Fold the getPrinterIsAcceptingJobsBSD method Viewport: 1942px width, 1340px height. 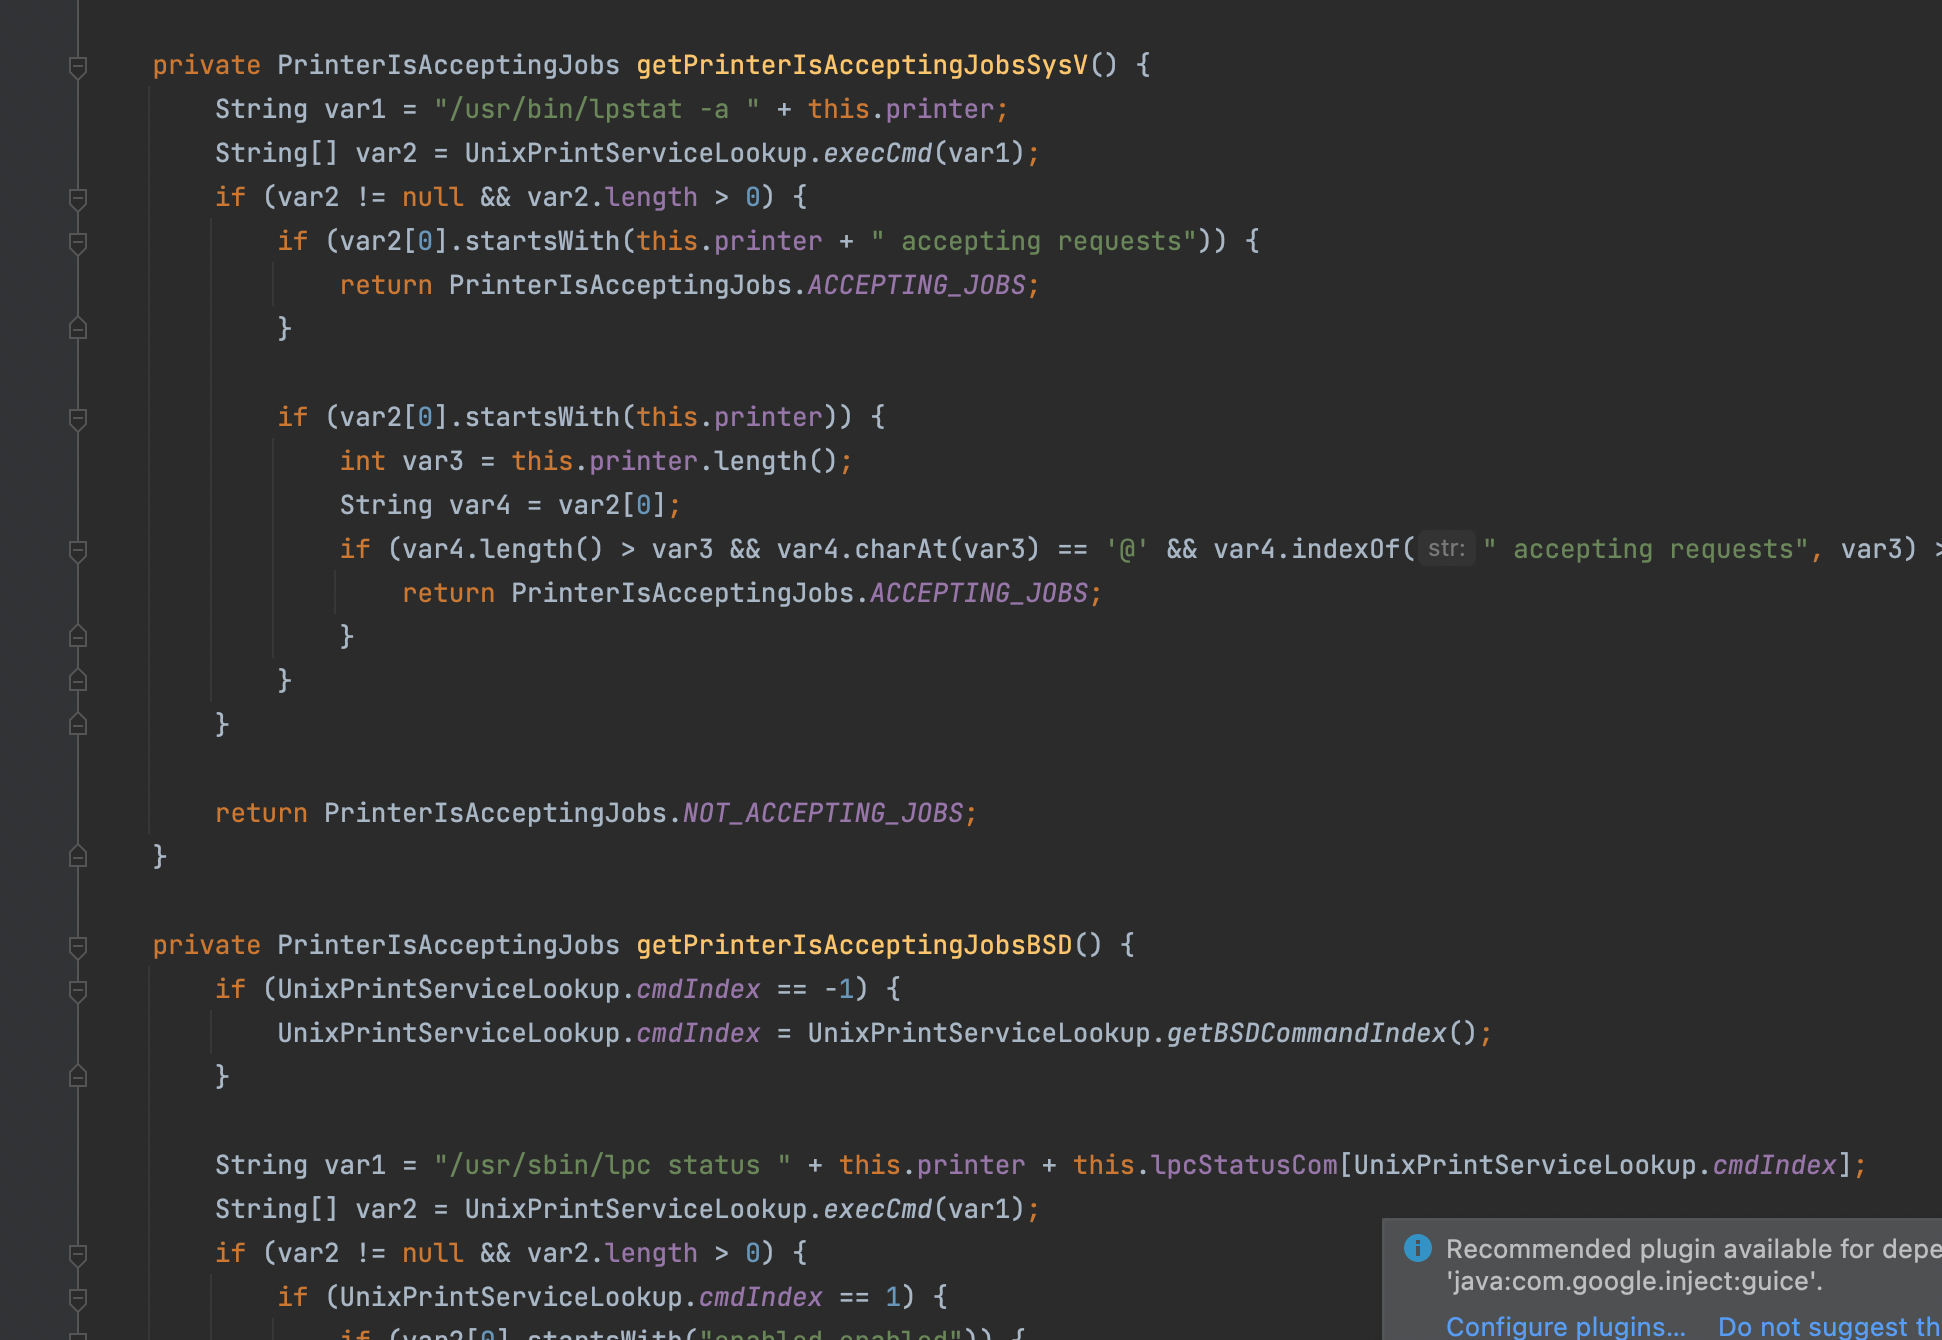pyautogui.click(x=78, y=946)
